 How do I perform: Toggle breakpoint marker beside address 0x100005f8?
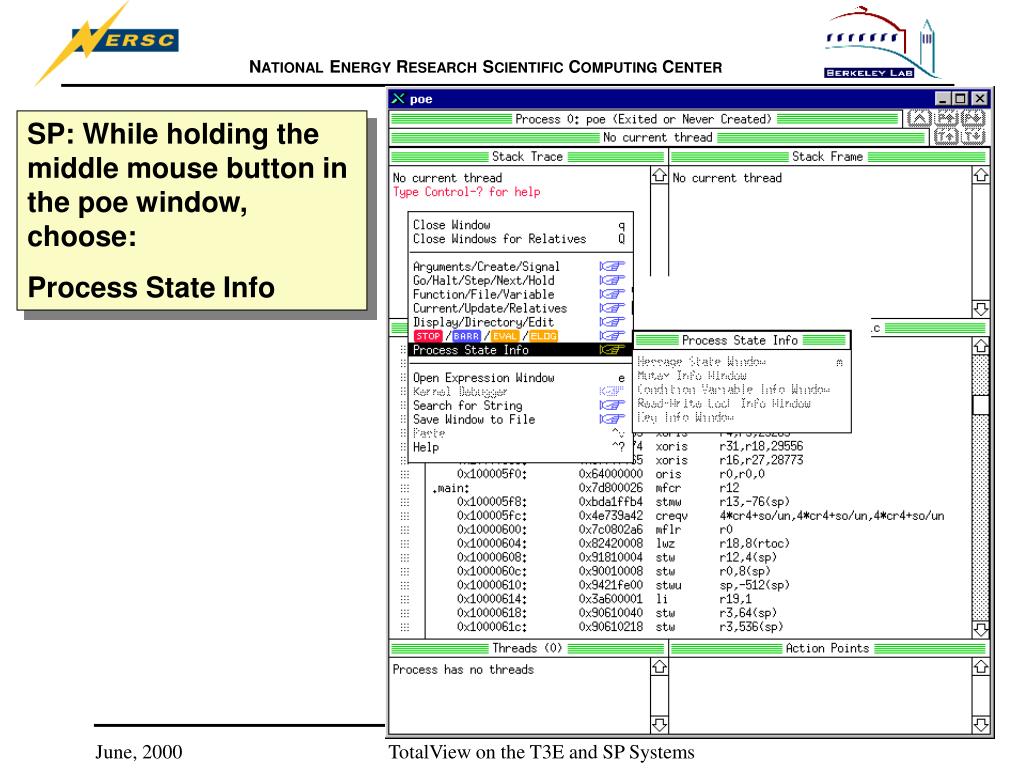pos(404,502)
